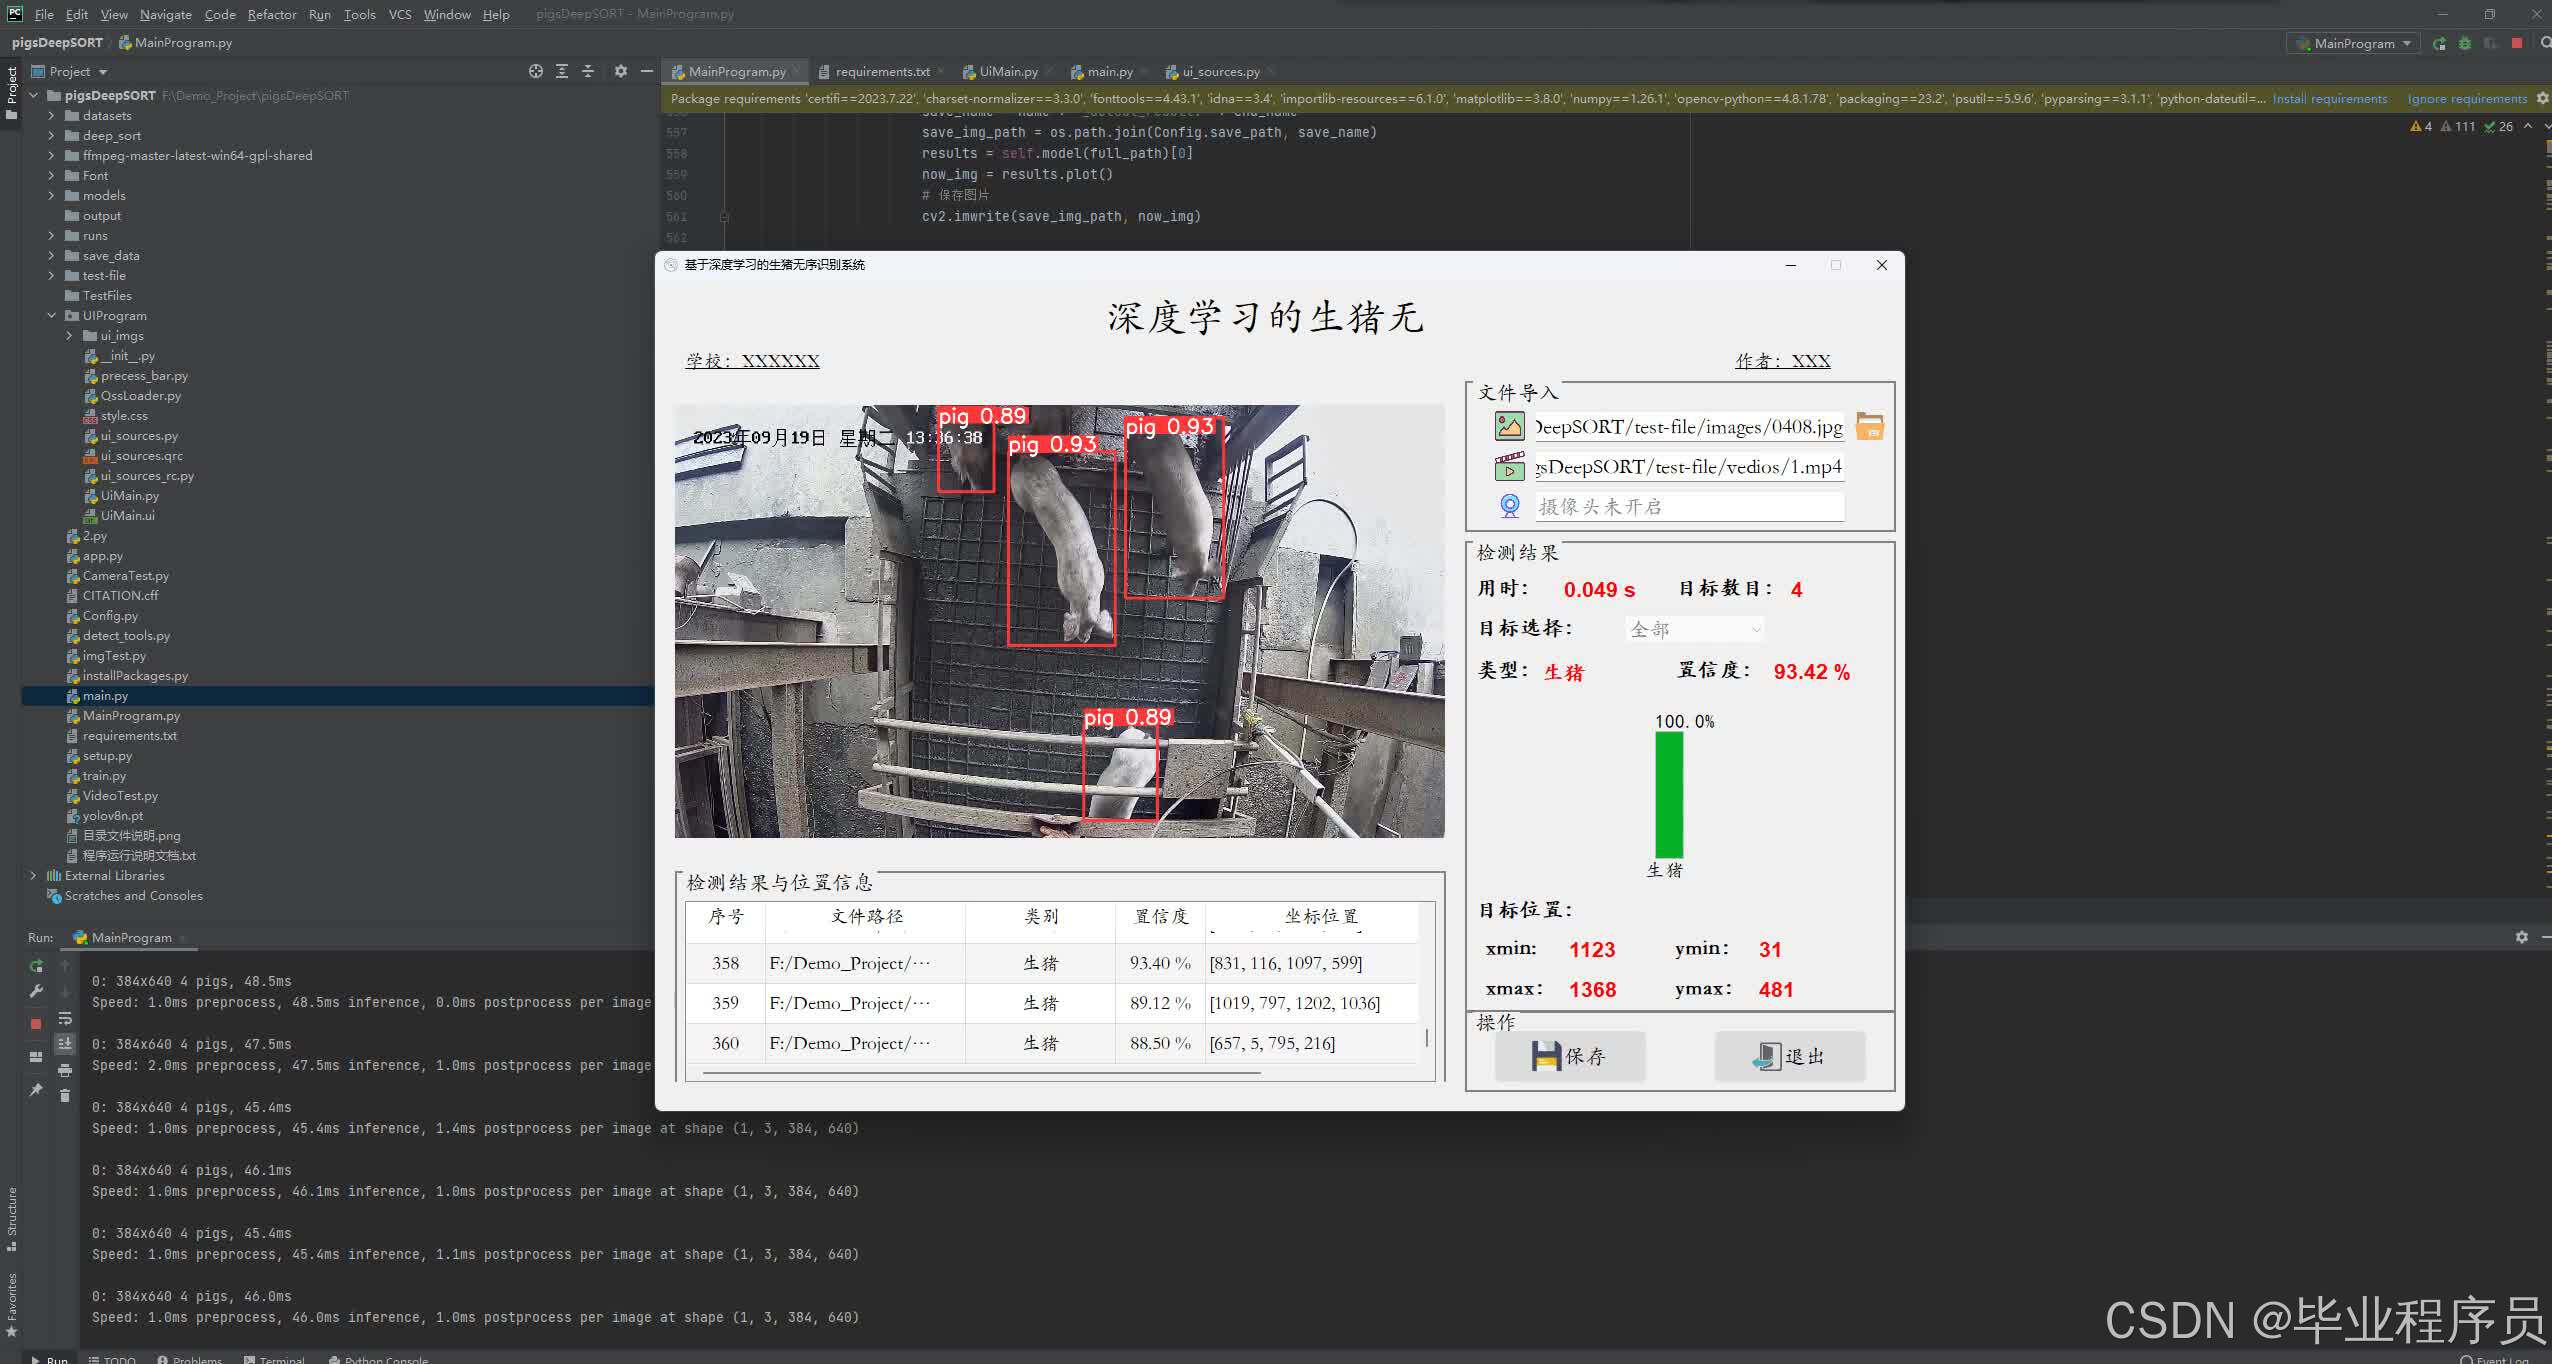This screenshot has height=1364, width=2552.
Task: Clear all Run console output
Action: click(65, 1096)
